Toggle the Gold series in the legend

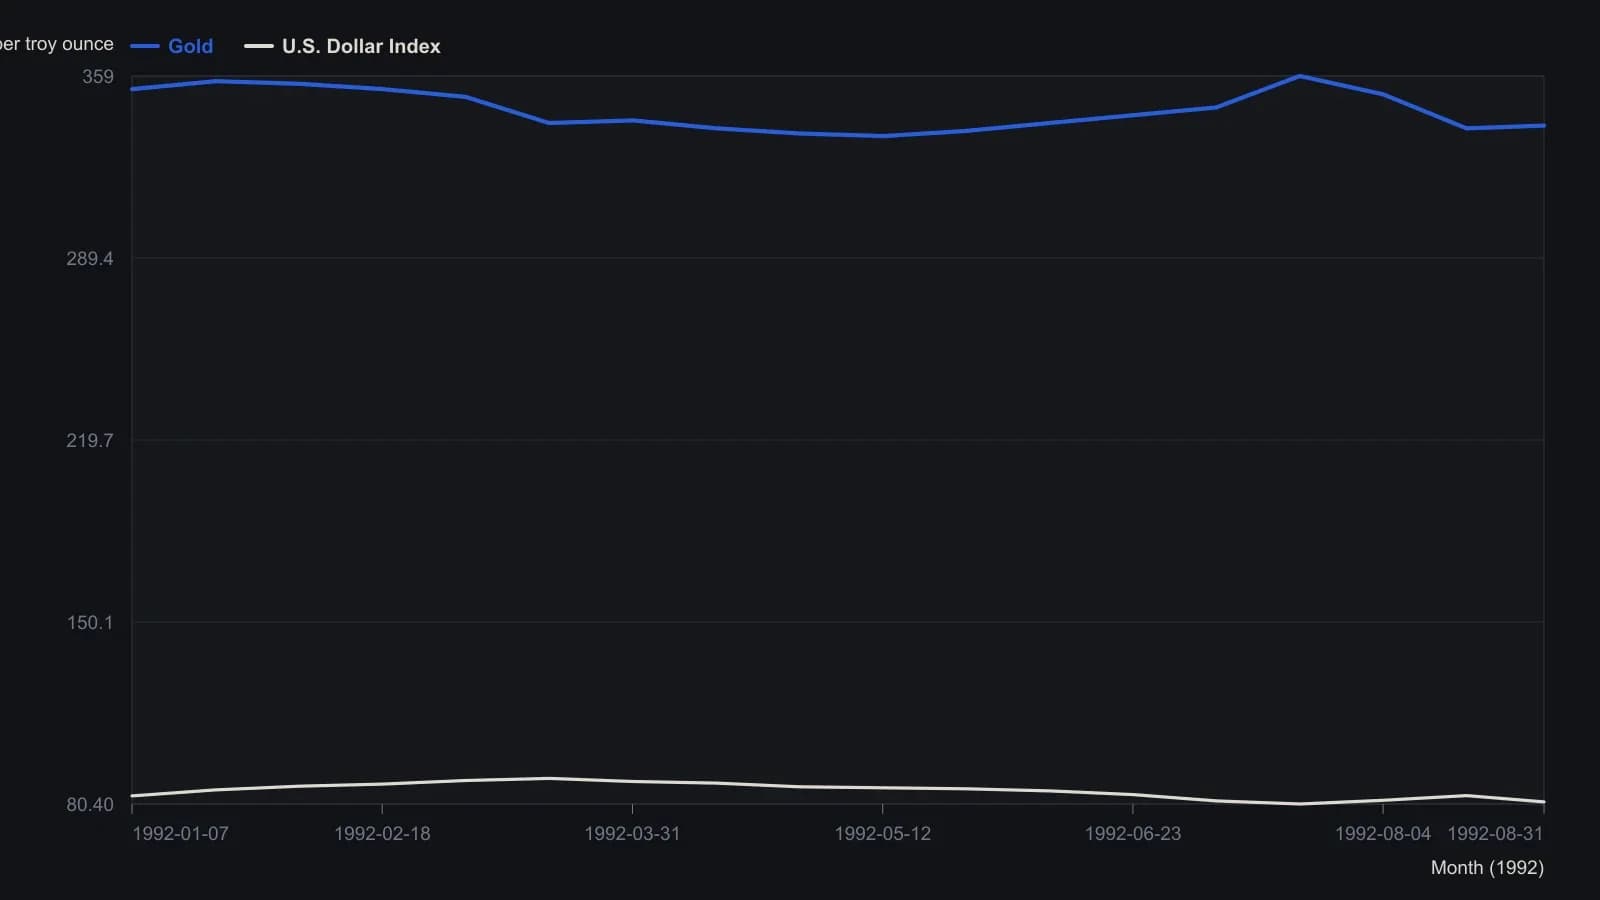point(172,46)
